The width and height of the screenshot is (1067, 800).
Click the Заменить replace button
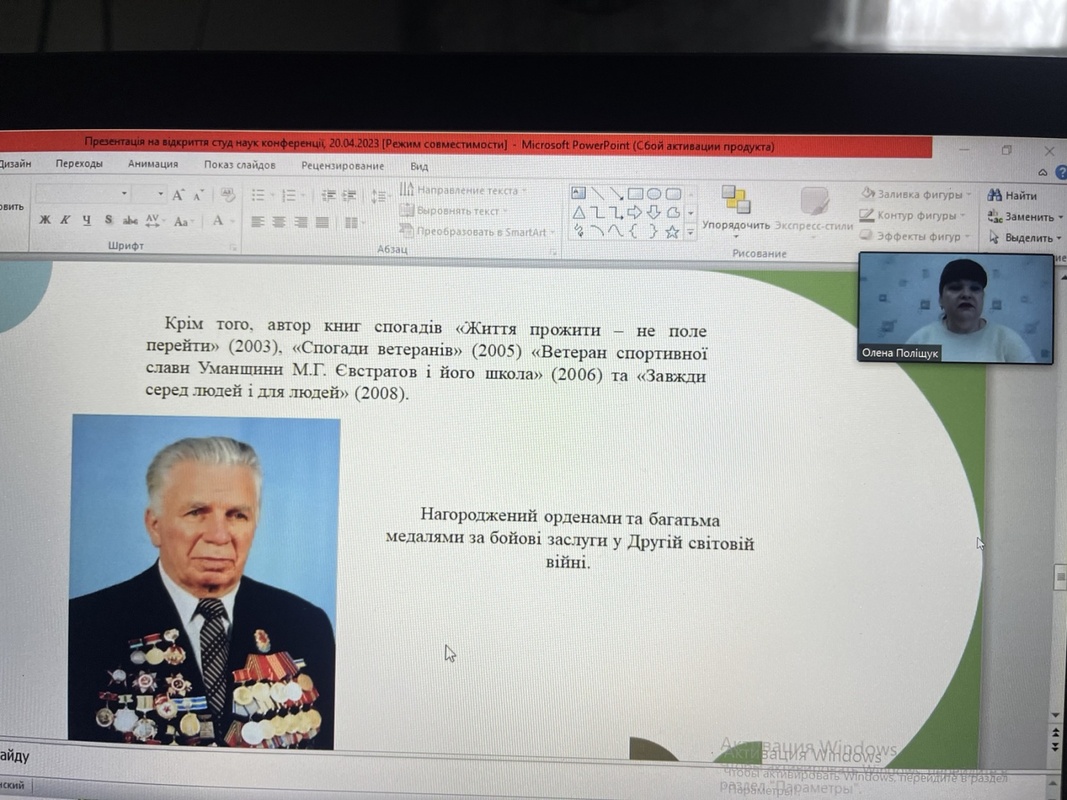pyautogui.click(x=1025, y=216)
